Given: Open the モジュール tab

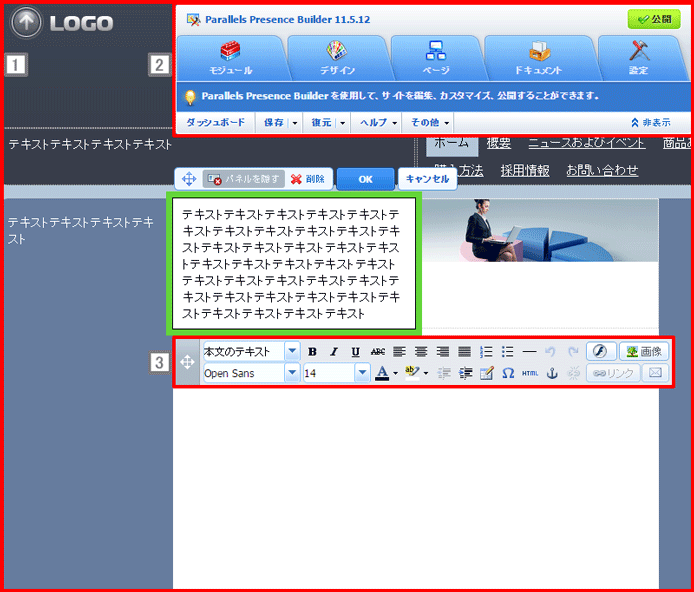Looking at the screenshot, I should [231, 58].
